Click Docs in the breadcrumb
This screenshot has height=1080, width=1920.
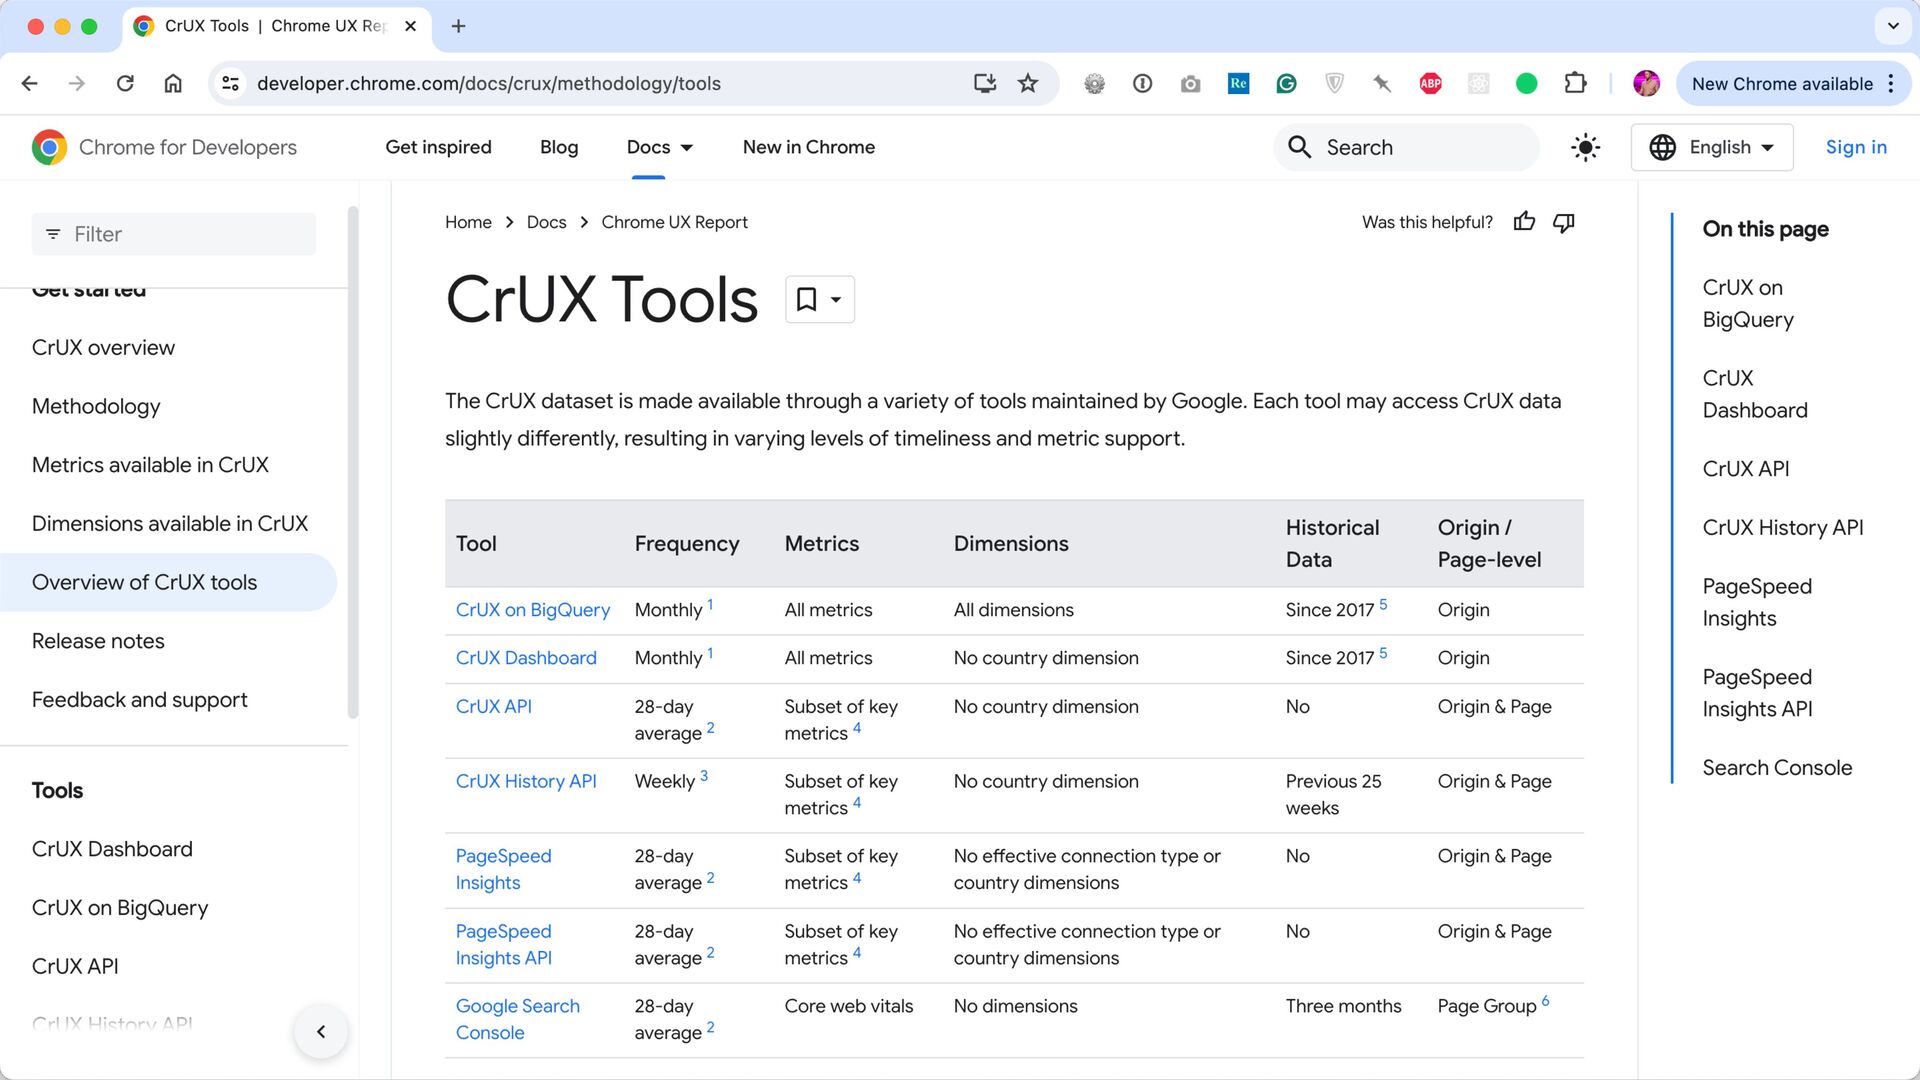pyautogui.click(x=546, y=222)
